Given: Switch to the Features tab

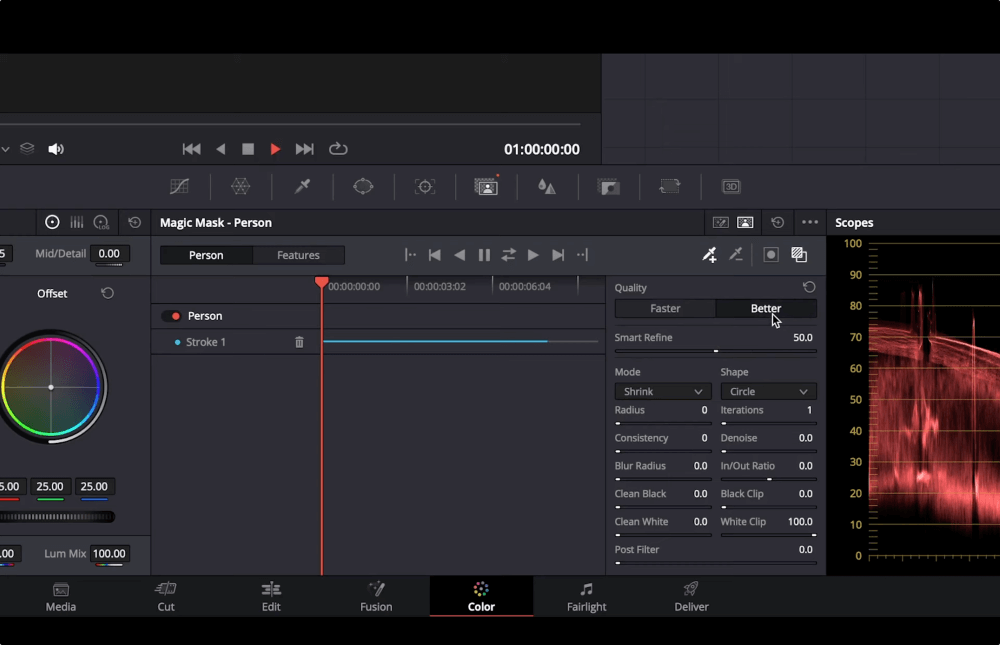Looking at the screenshot, I should (x=298, y=255).
